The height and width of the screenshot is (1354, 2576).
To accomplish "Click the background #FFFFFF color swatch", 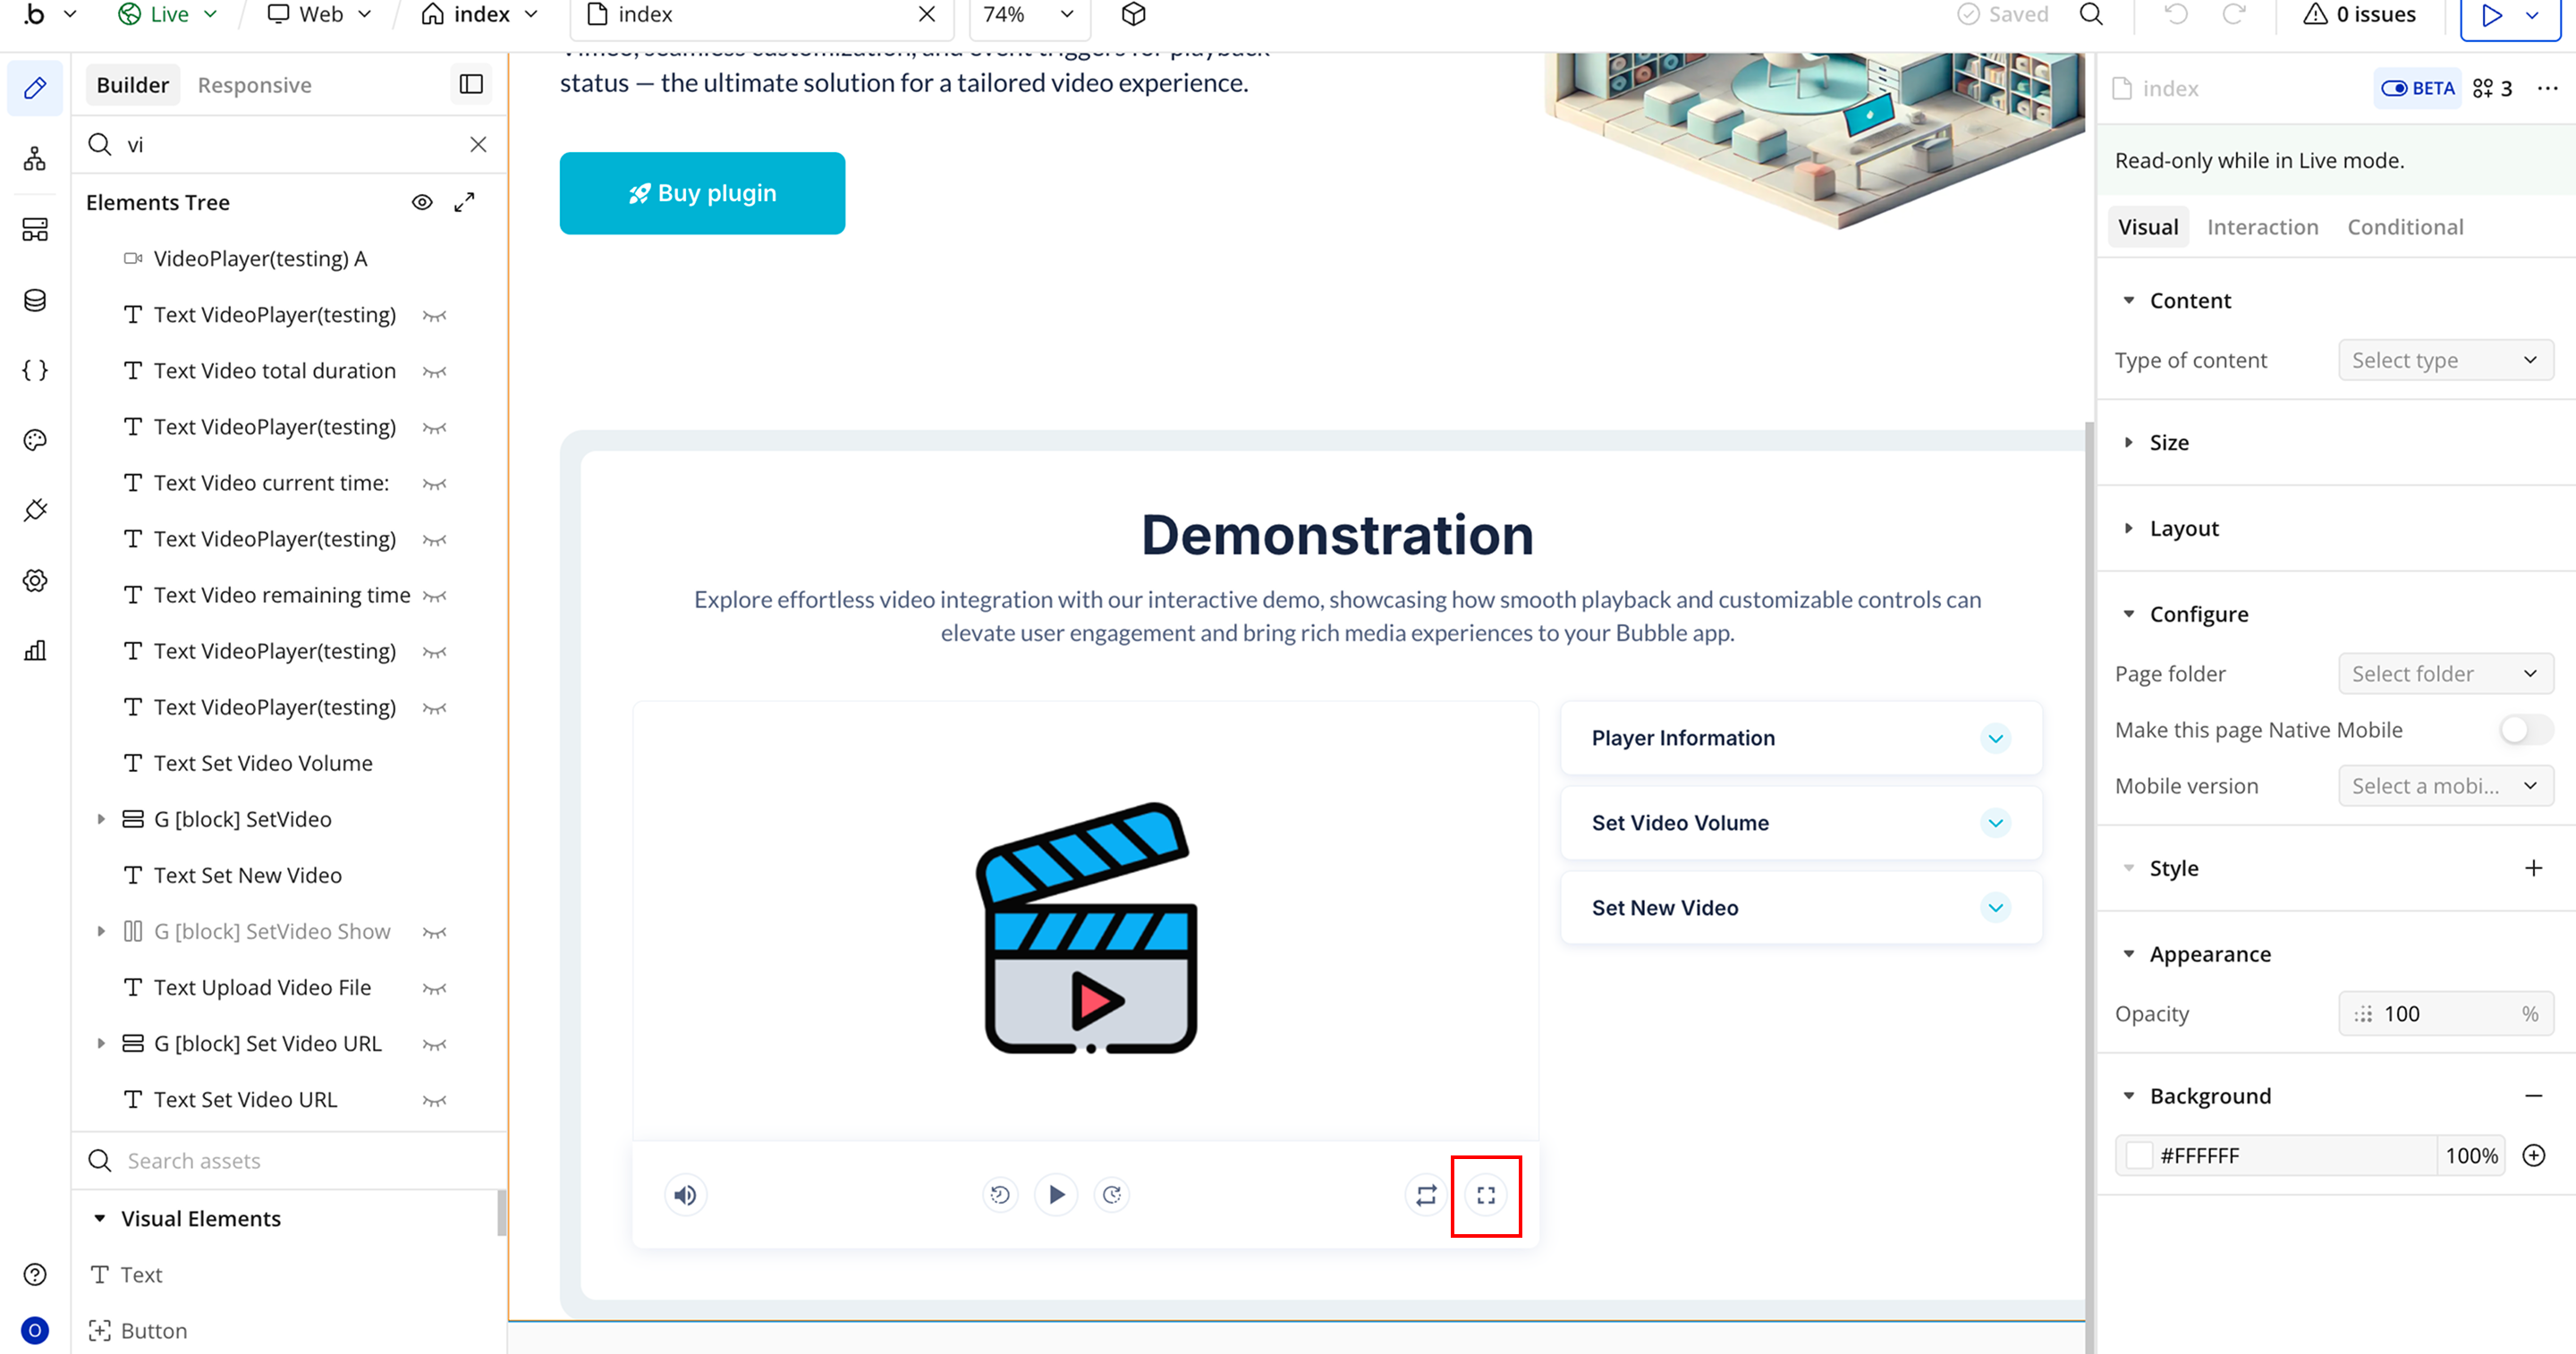I will [2139, 1155].
